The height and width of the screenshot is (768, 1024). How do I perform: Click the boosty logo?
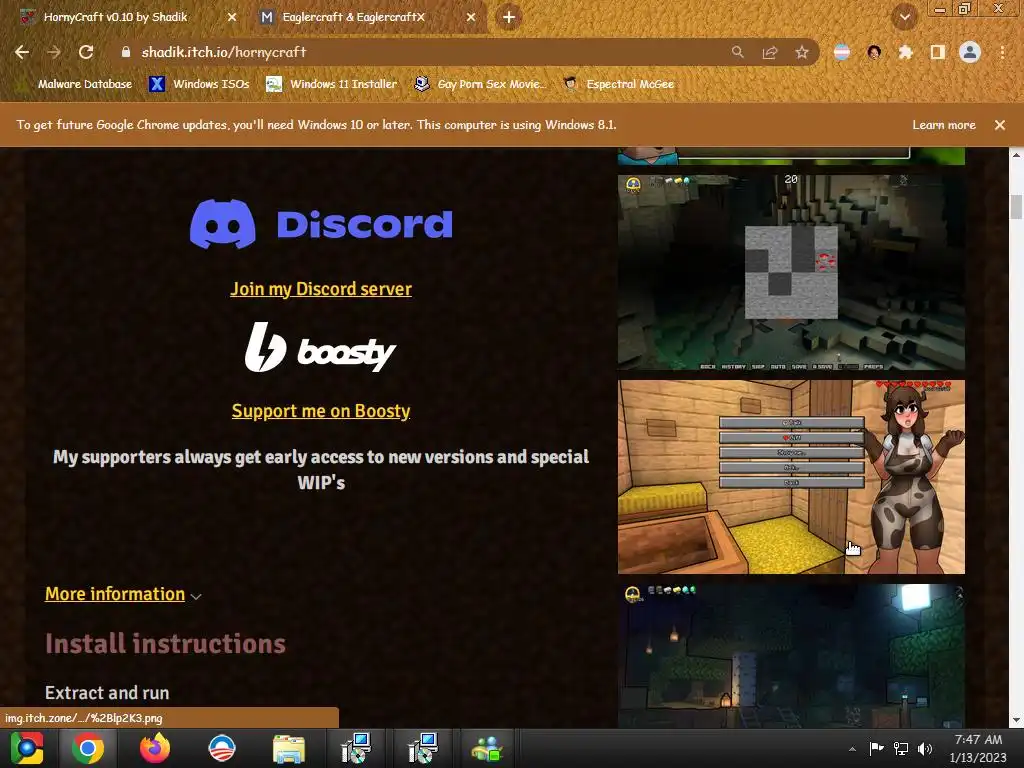coord(321,347)
